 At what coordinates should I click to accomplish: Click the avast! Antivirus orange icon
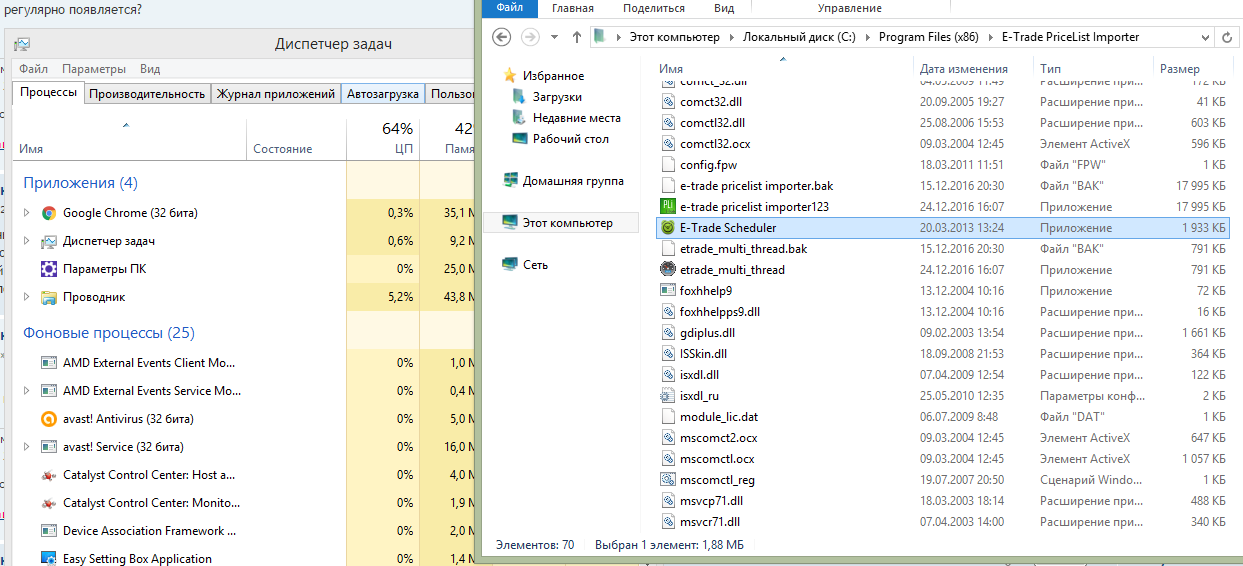48,419
